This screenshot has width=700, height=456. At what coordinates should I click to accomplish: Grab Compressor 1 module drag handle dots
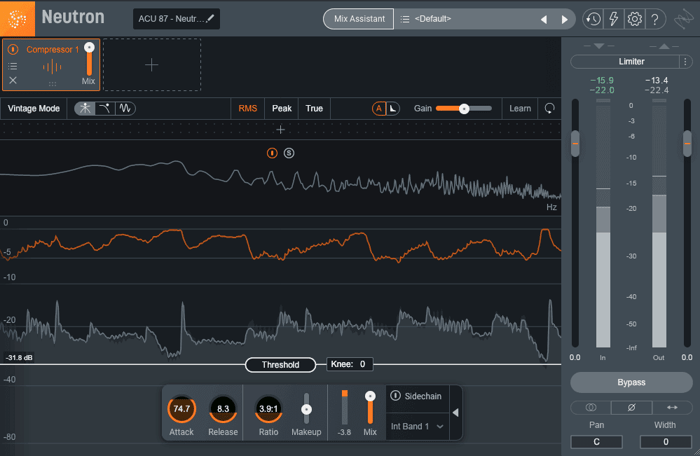[52, 84]
